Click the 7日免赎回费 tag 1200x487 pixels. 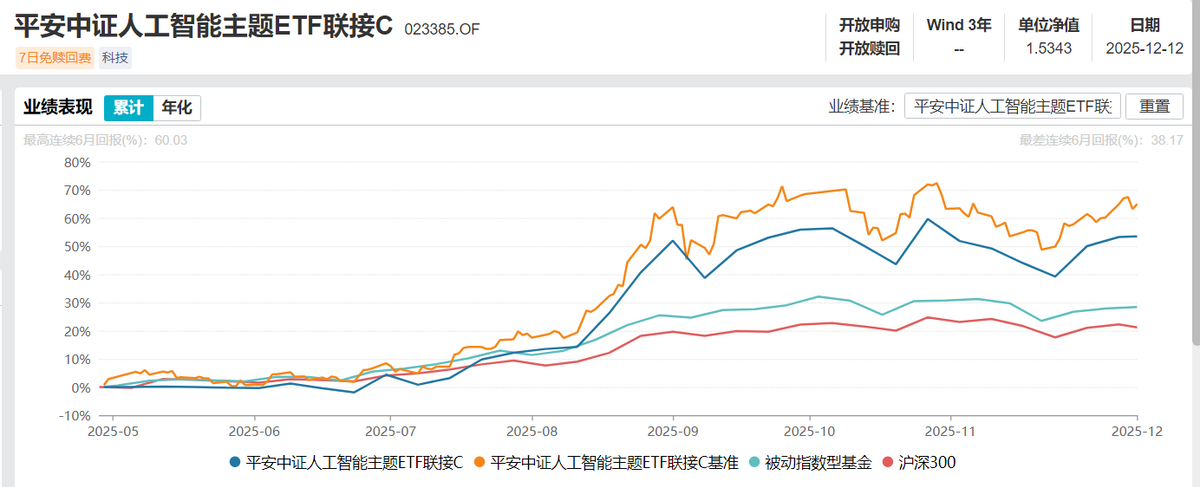pyautogui.click(x=54, y=57)
